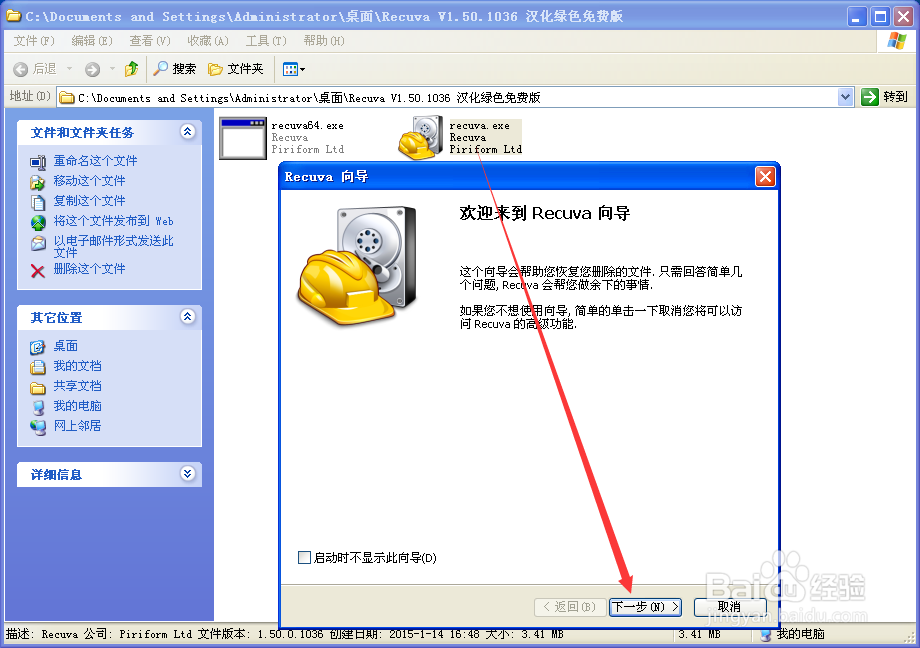Close the Recuva wizard dialog
The height and width of the screenshot is (648, 920).
point(765,176)
